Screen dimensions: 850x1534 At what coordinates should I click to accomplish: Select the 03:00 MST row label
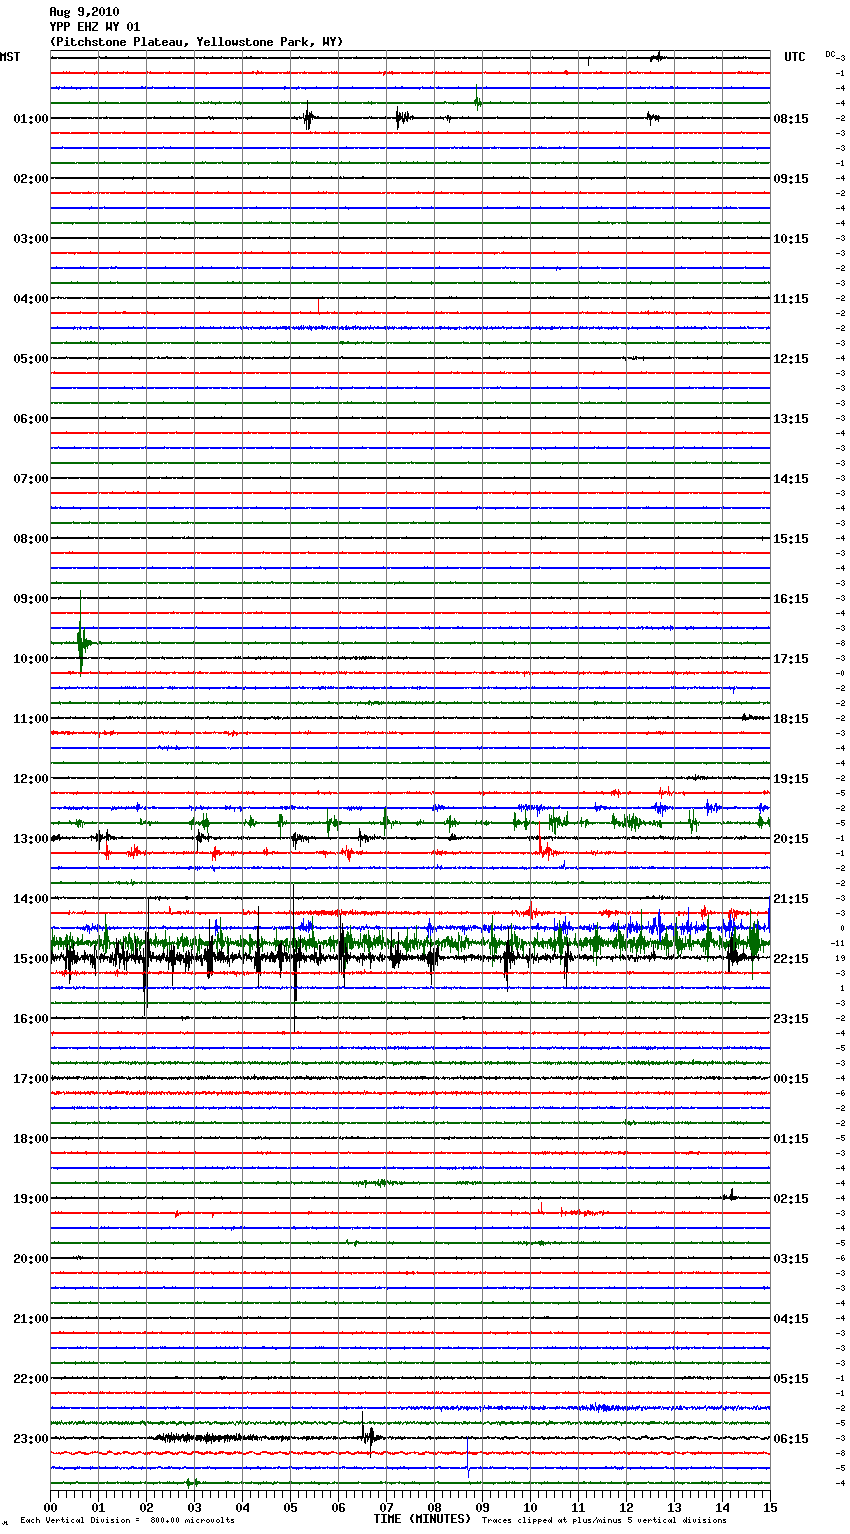(x=31, y=239)
